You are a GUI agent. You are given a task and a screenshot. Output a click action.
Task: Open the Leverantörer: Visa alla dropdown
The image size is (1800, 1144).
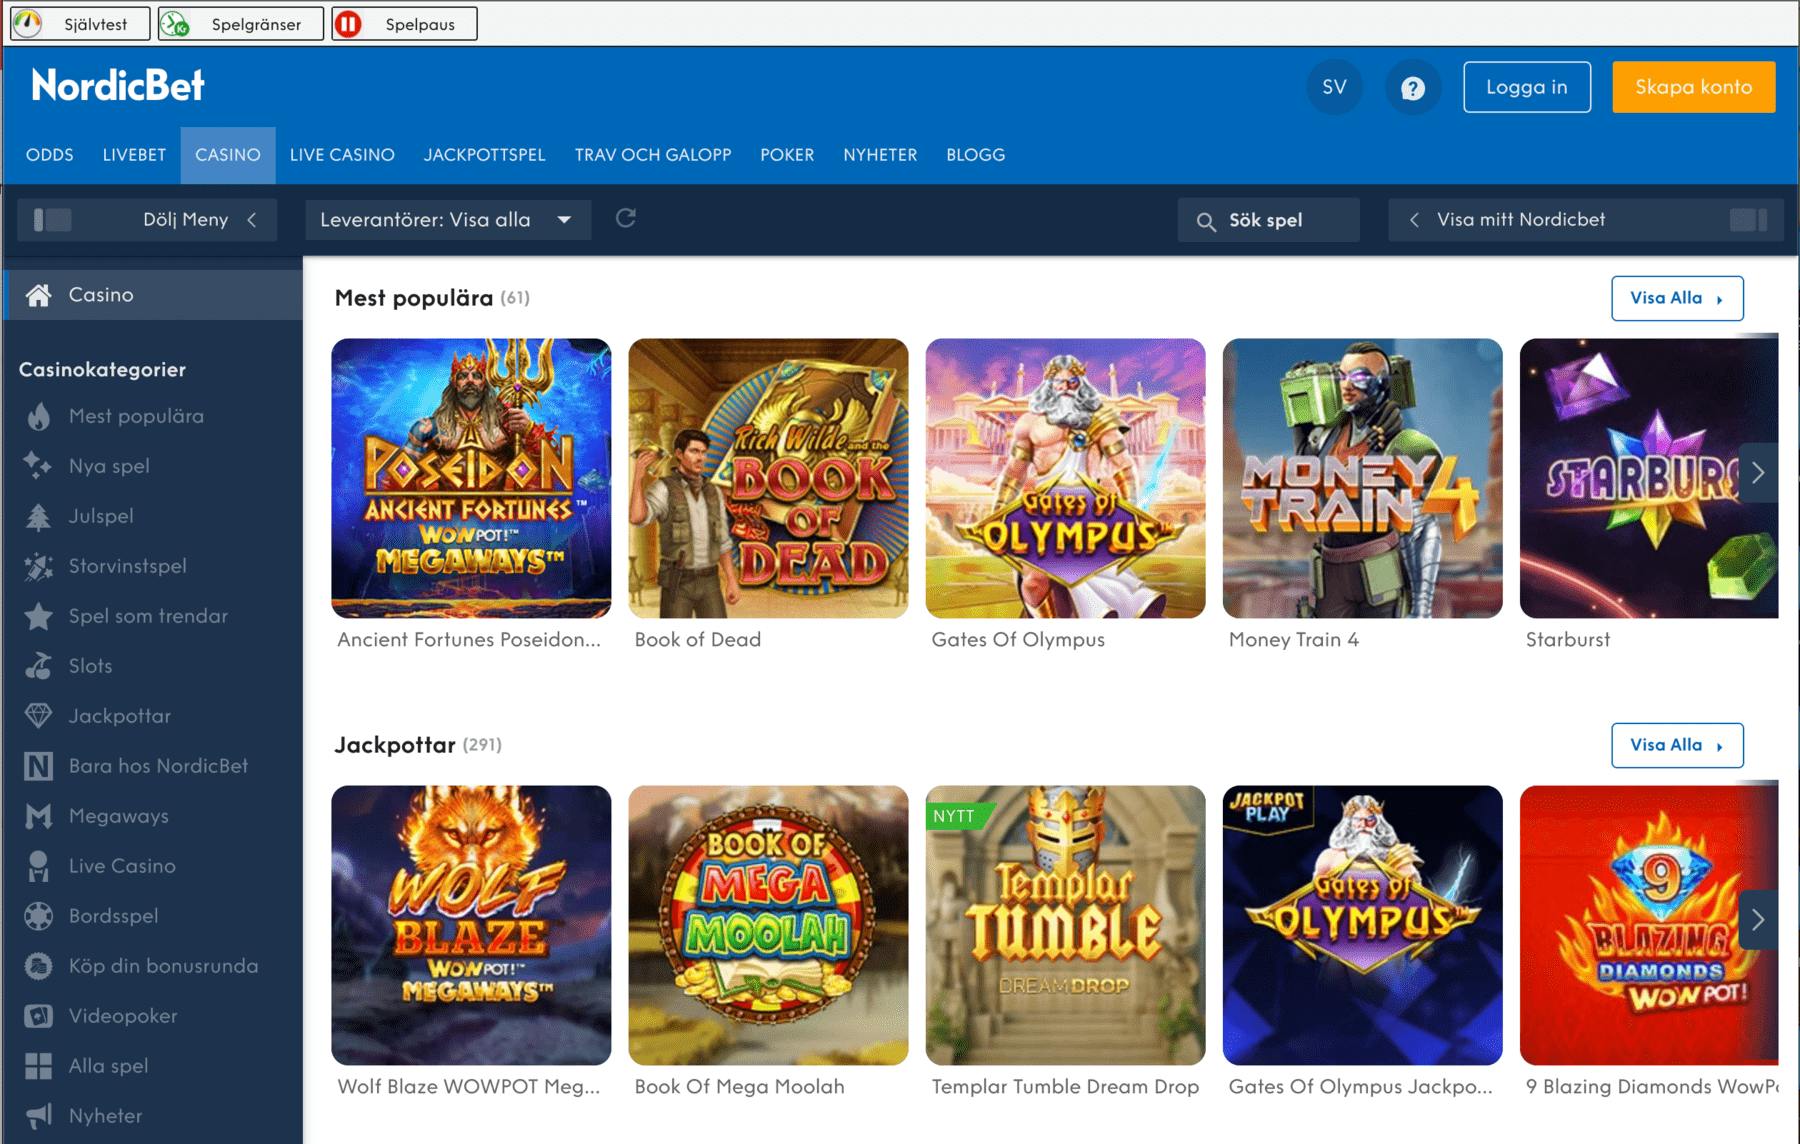click(x=448, y=220)
